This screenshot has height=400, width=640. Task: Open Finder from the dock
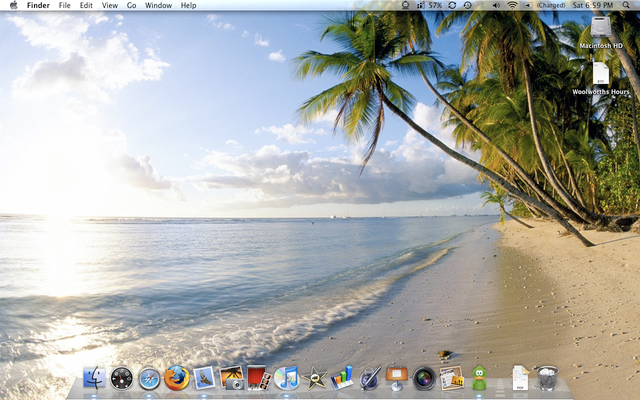coord(95,377)
